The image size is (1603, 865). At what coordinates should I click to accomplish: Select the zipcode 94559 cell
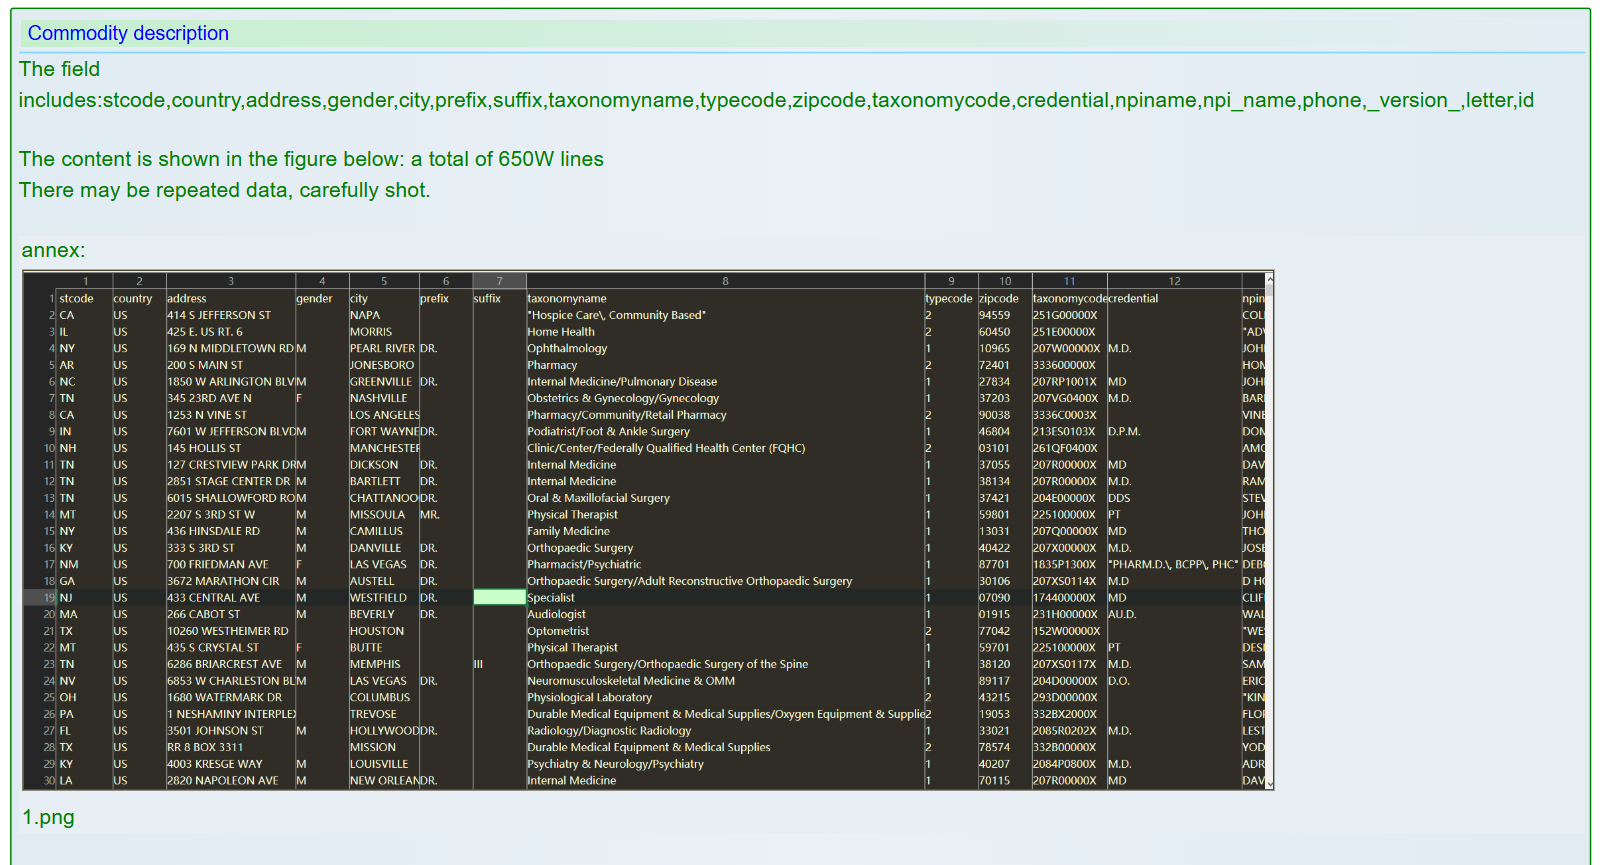pyautogui.click(x=994, y=315)
